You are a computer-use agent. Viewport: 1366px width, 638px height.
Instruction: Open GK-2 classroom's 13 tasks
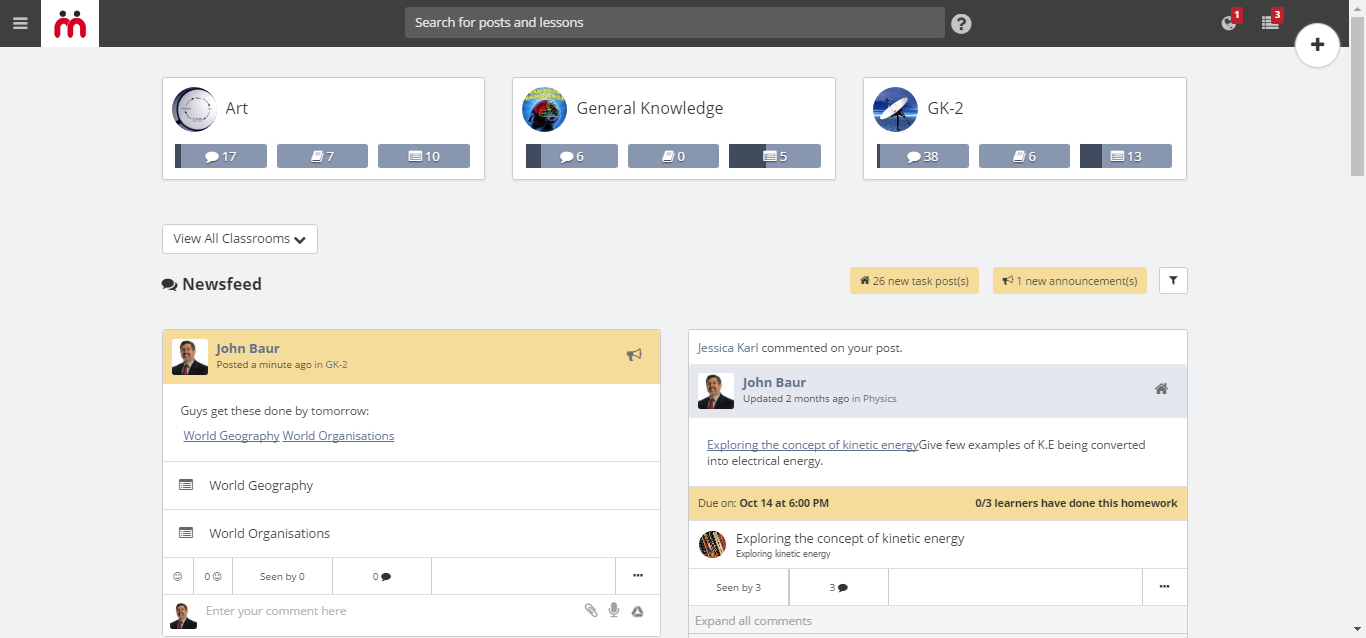(x=1126, y=156)
